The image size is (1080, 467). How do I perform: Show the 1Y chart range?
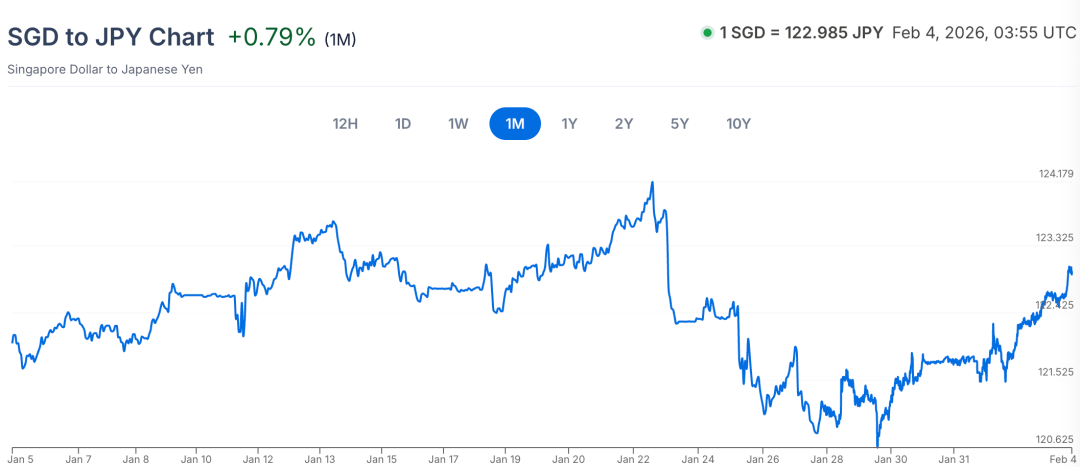tap(569, 124)
